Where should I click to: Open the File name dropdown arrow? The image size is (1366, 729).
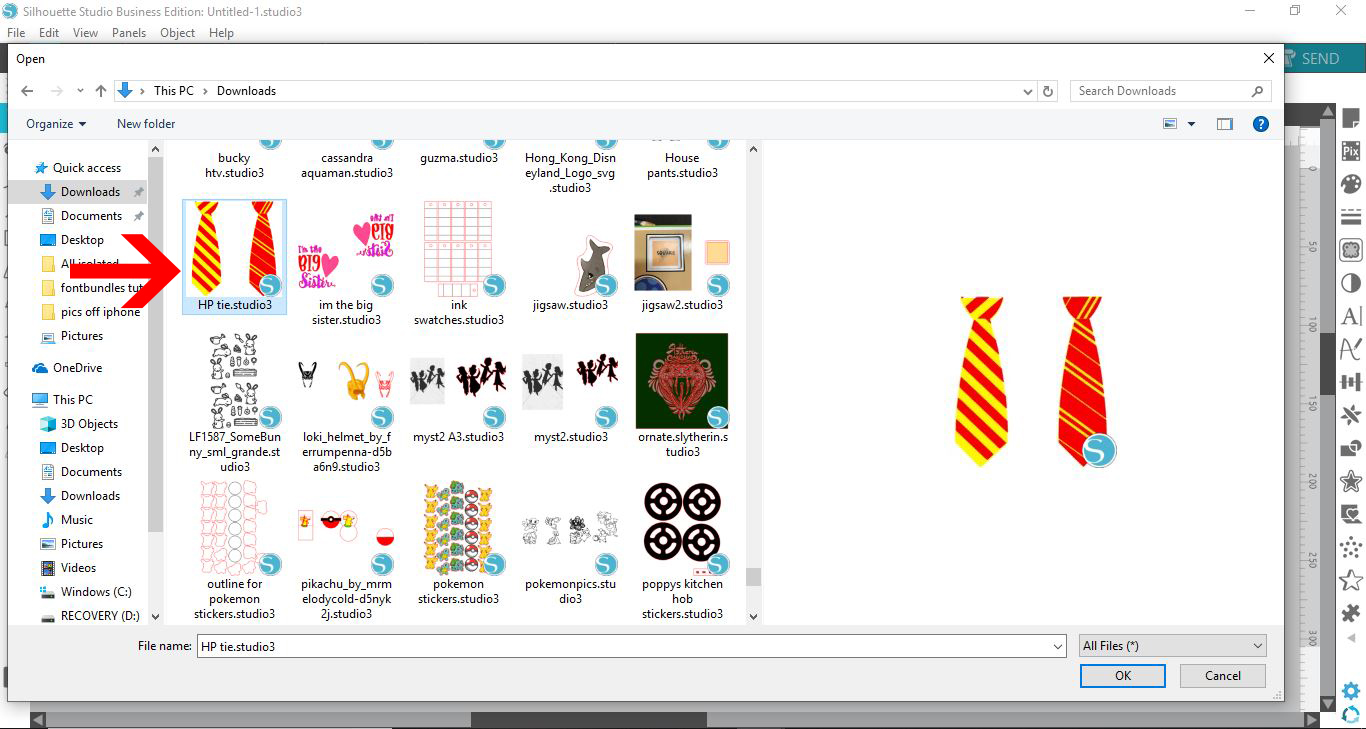tap(1059, 647)
